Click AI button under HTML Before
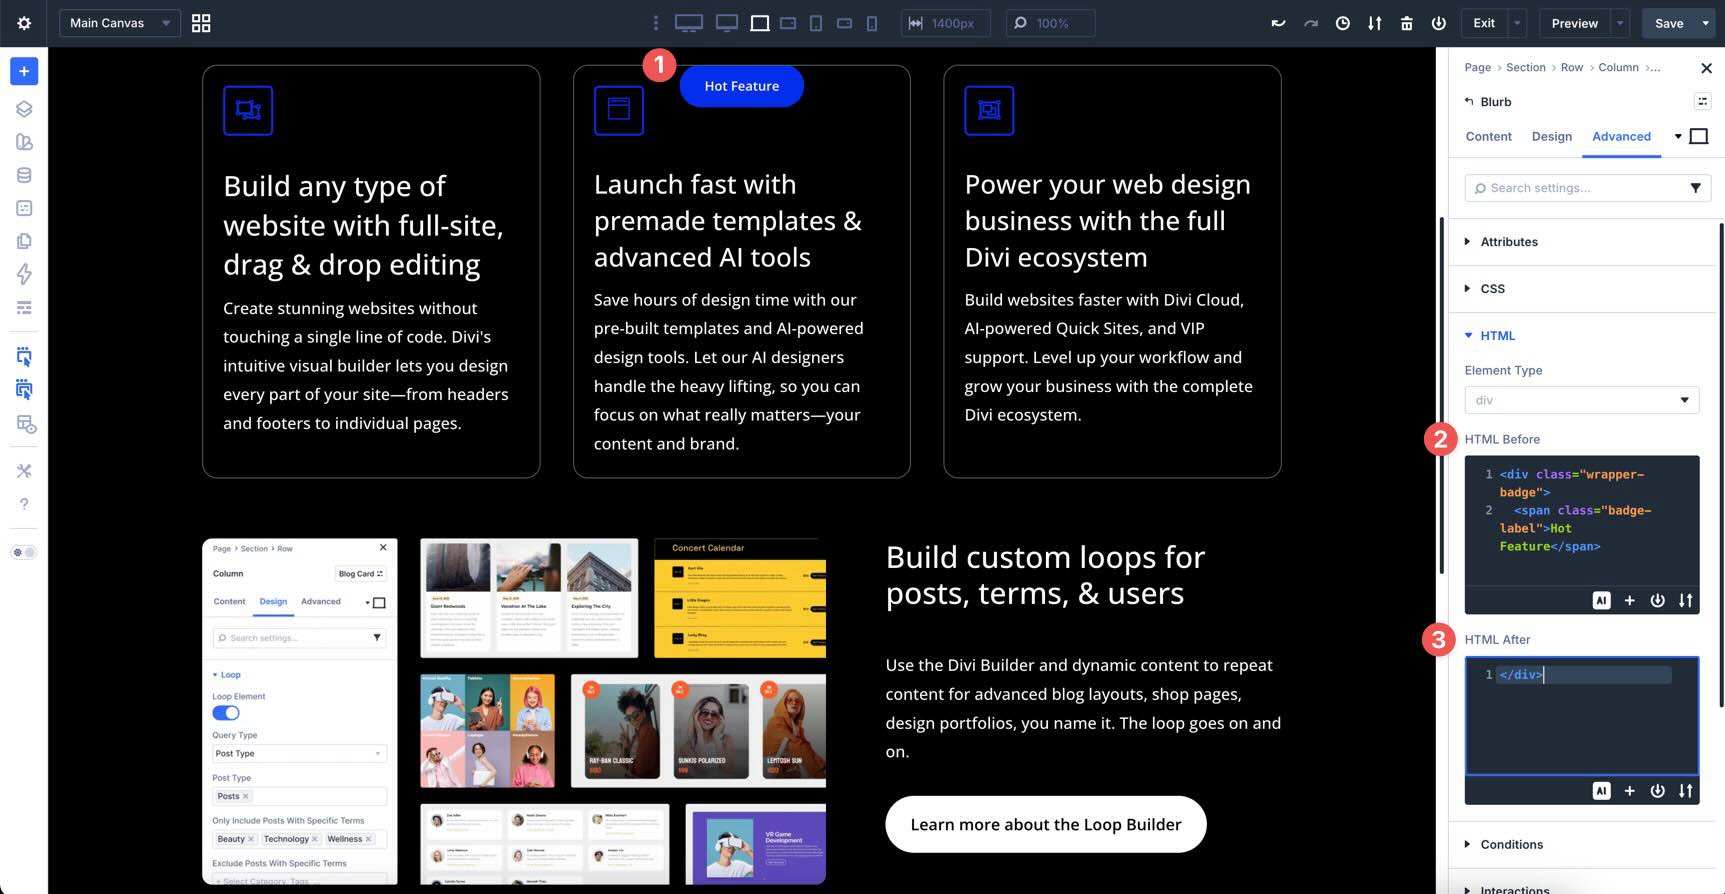The width and height of the screenshot is (1725, 894). tap(1601, 600)
